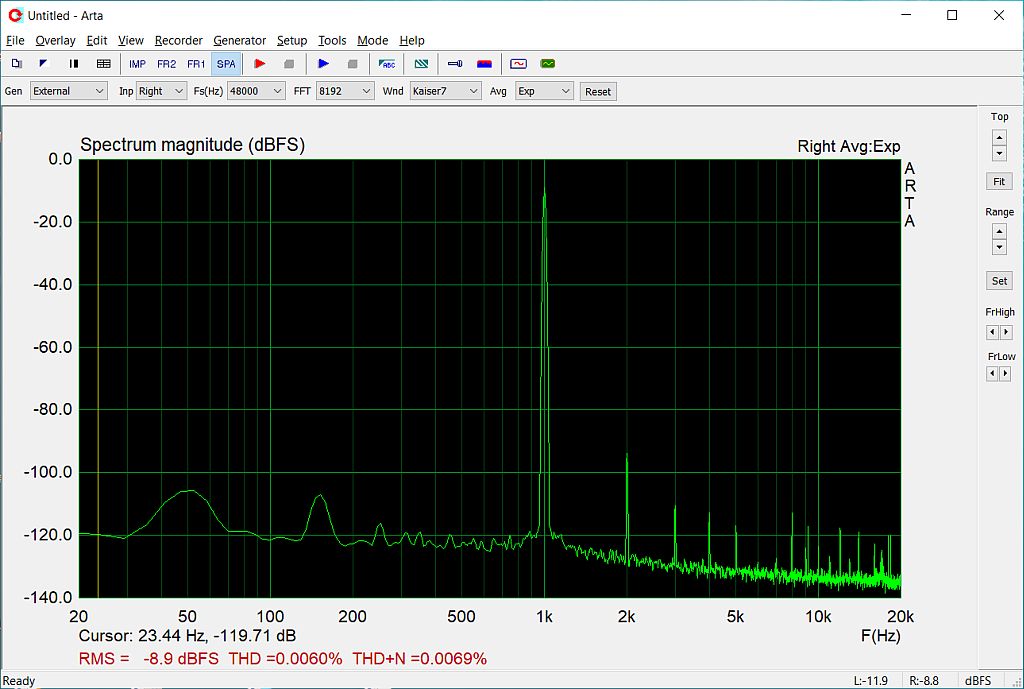Switch to FR1 single-channel mode
This screenshot has height=689, width=1024.
pyautogui.click(x=196, y=64)
